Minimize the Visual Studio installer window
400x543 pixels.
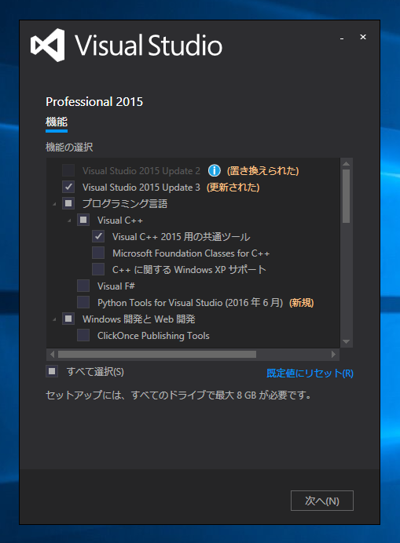(x=342, y=38)
